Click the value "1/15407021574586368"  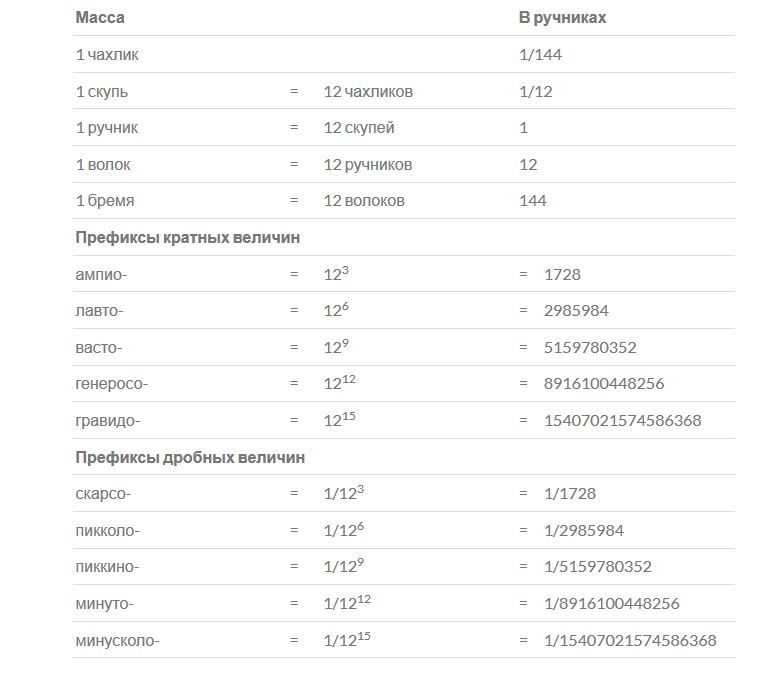pyautogui.click(x=630, y=640)
